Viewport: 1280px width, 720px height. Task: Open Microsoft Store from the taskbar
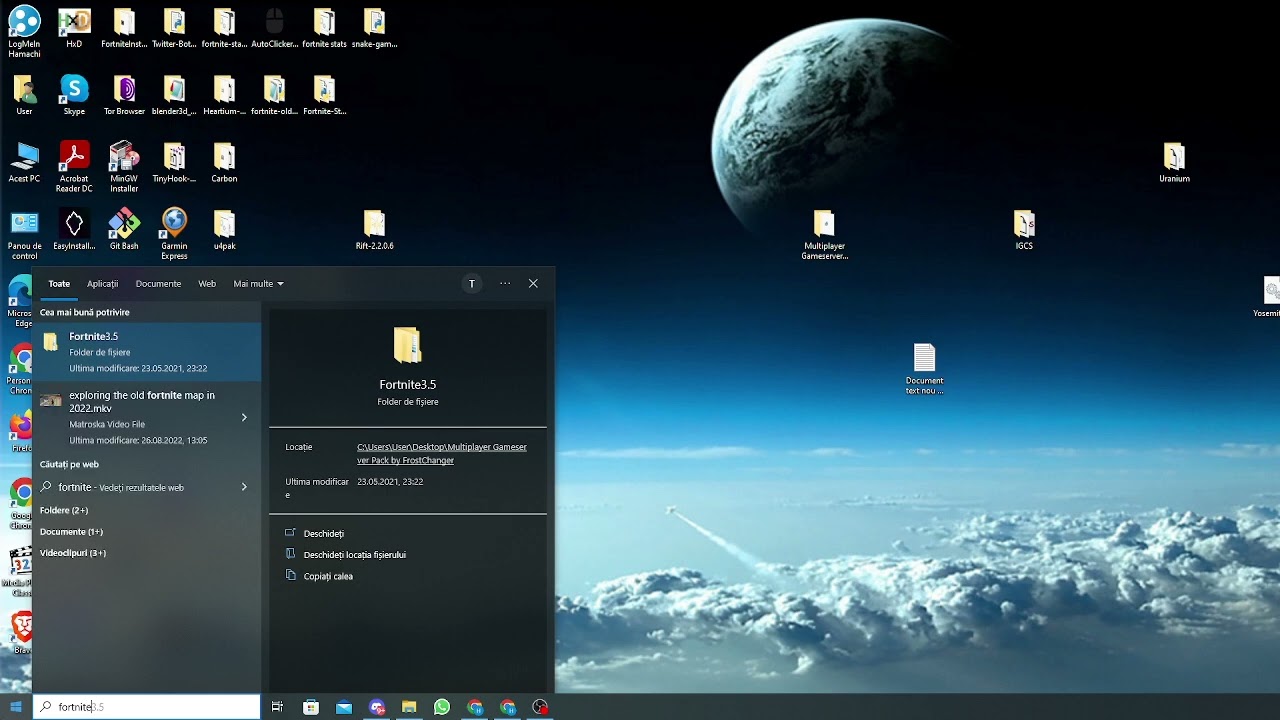(311, 707)
